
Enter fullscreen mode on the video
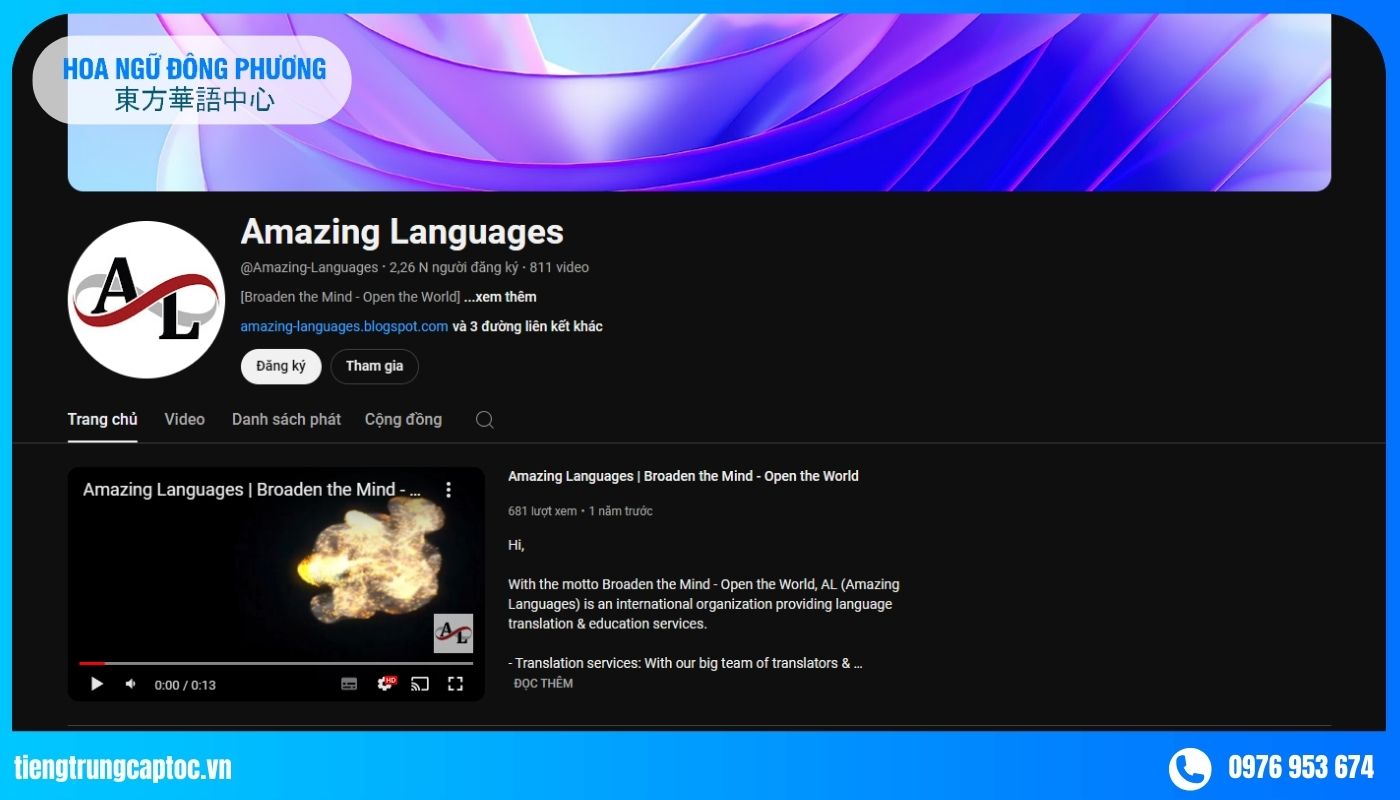tap(455, 684)
